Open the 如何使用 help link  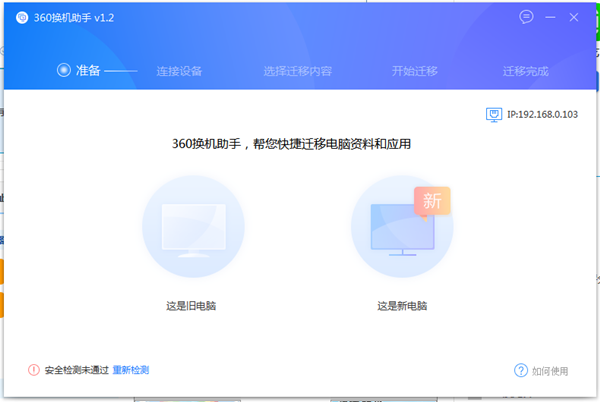coord(550,371)
